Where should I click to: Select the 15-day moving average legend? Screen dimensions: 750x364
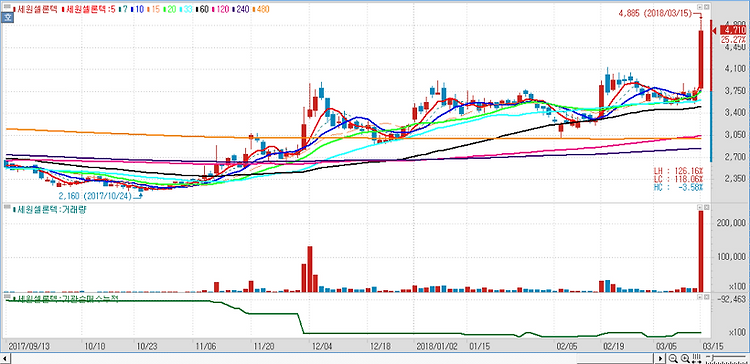(x=155, y=9)
